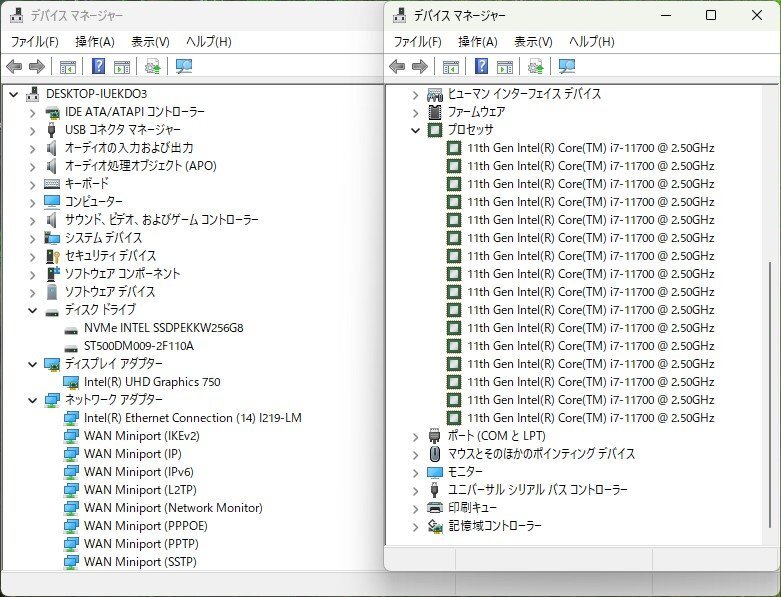Click Back arrow in right Device Manager toolbar
The width and height of the screenshot is (781, 597).
point(397,66)
